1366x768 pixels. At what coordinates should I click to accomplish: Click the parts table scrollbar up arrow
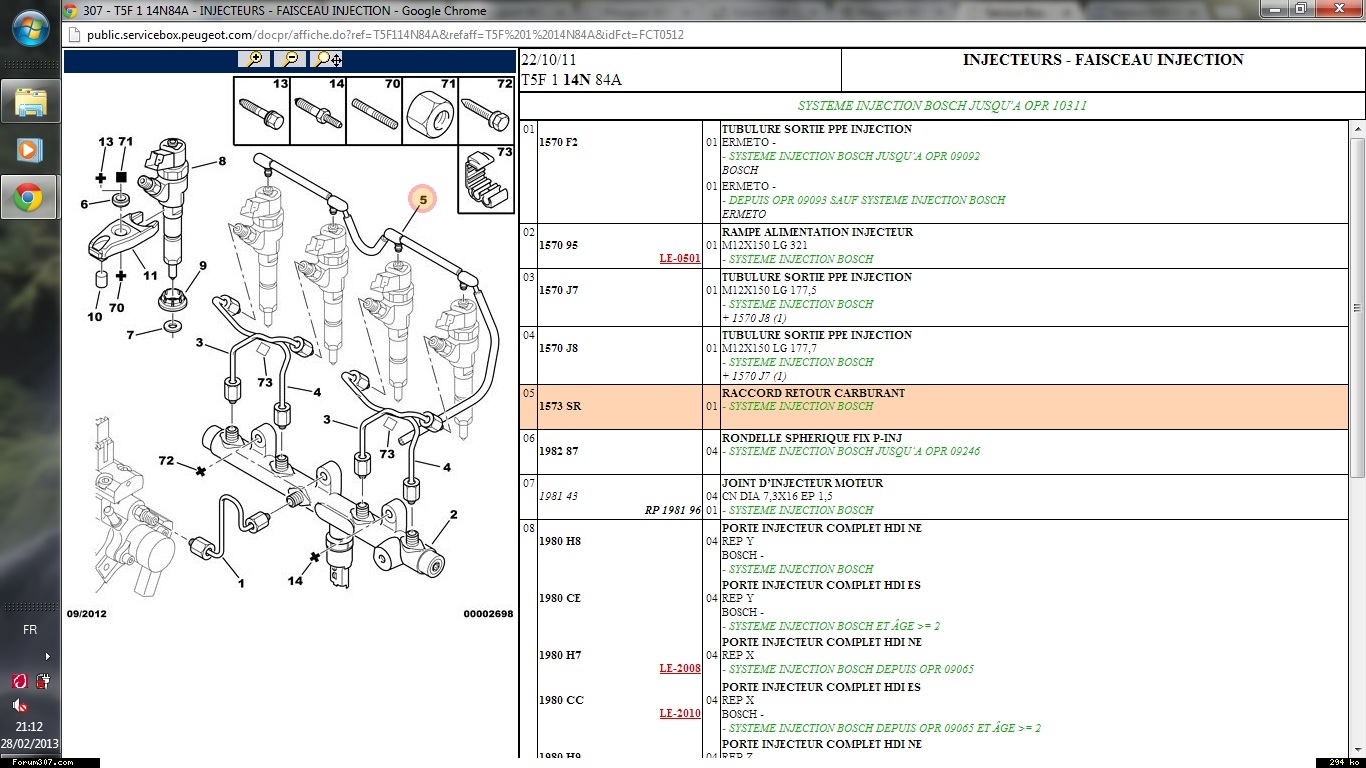click(1357, 129)
